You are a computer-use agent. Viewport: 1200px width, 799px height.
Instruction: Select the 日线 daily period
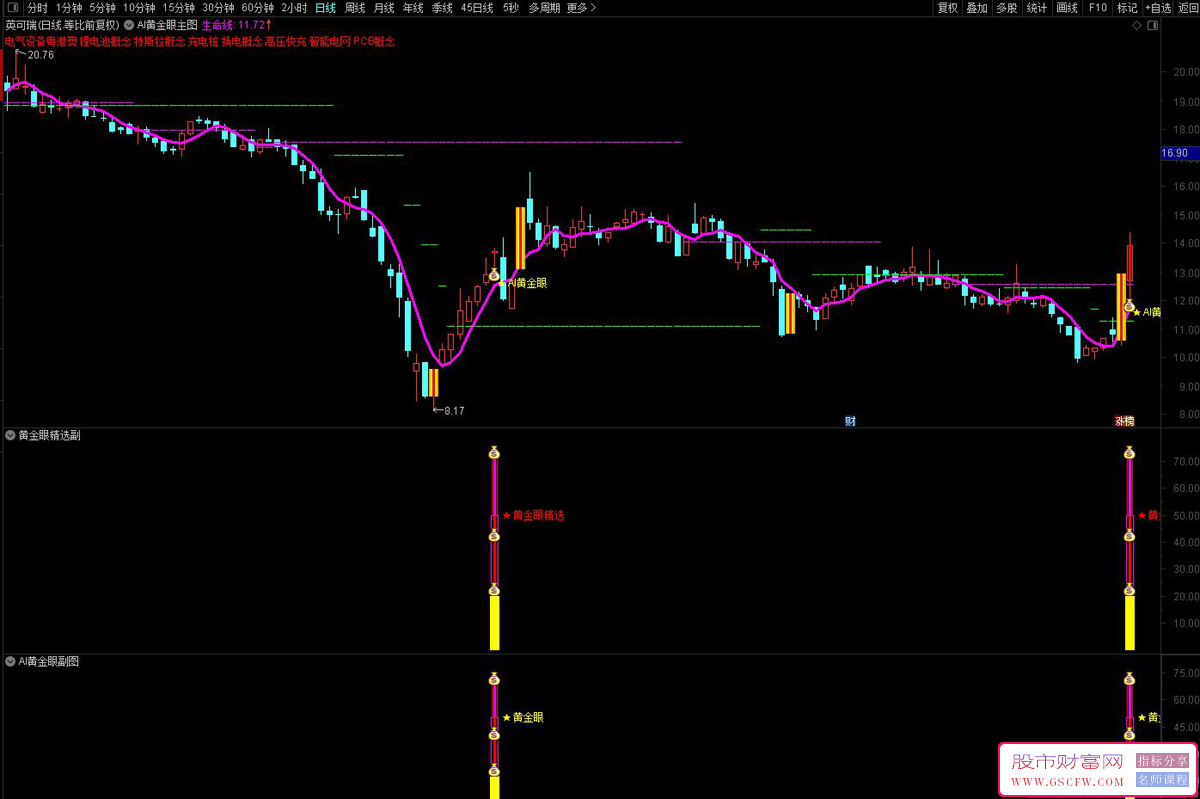pyautogui.click(x=325, y=7)
